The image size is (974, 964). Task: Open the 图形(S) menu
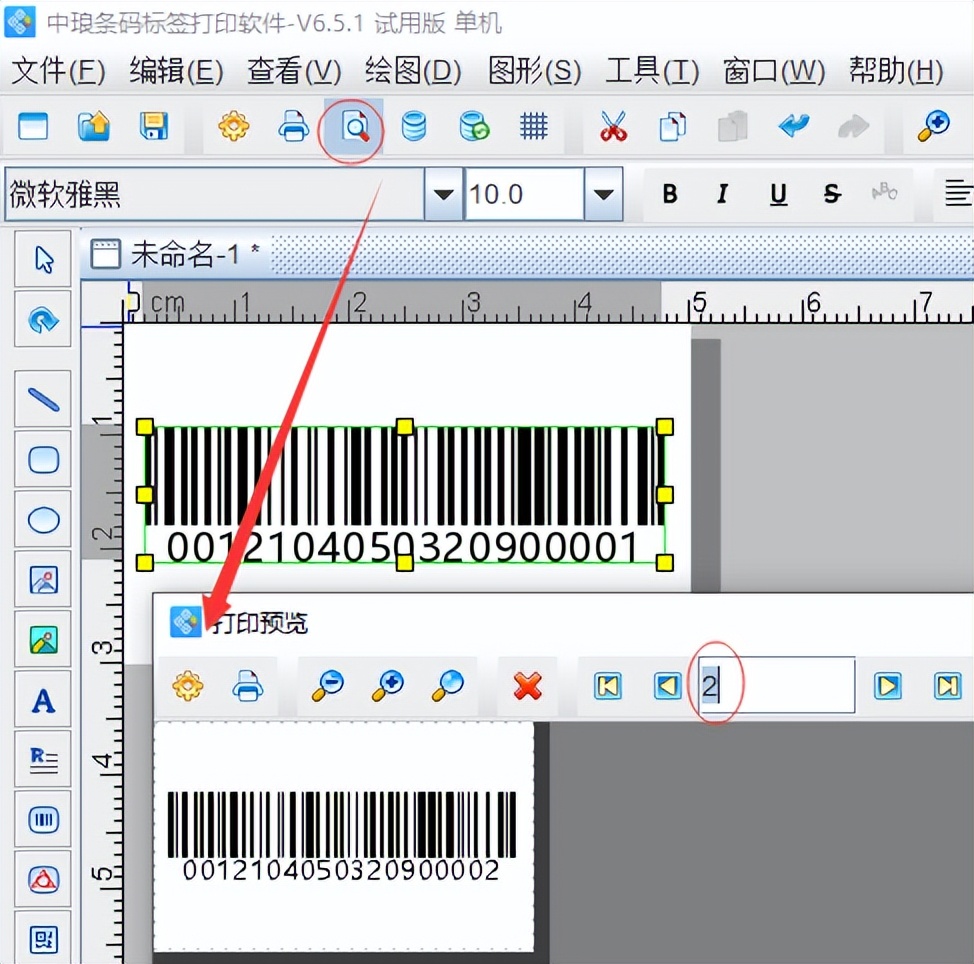534,71
